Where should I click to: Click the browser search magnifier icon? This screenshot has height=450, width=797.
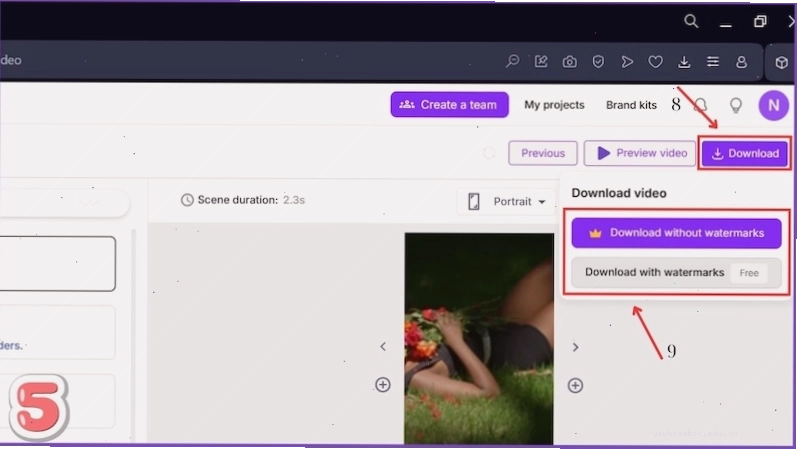(x=691, y=21)
